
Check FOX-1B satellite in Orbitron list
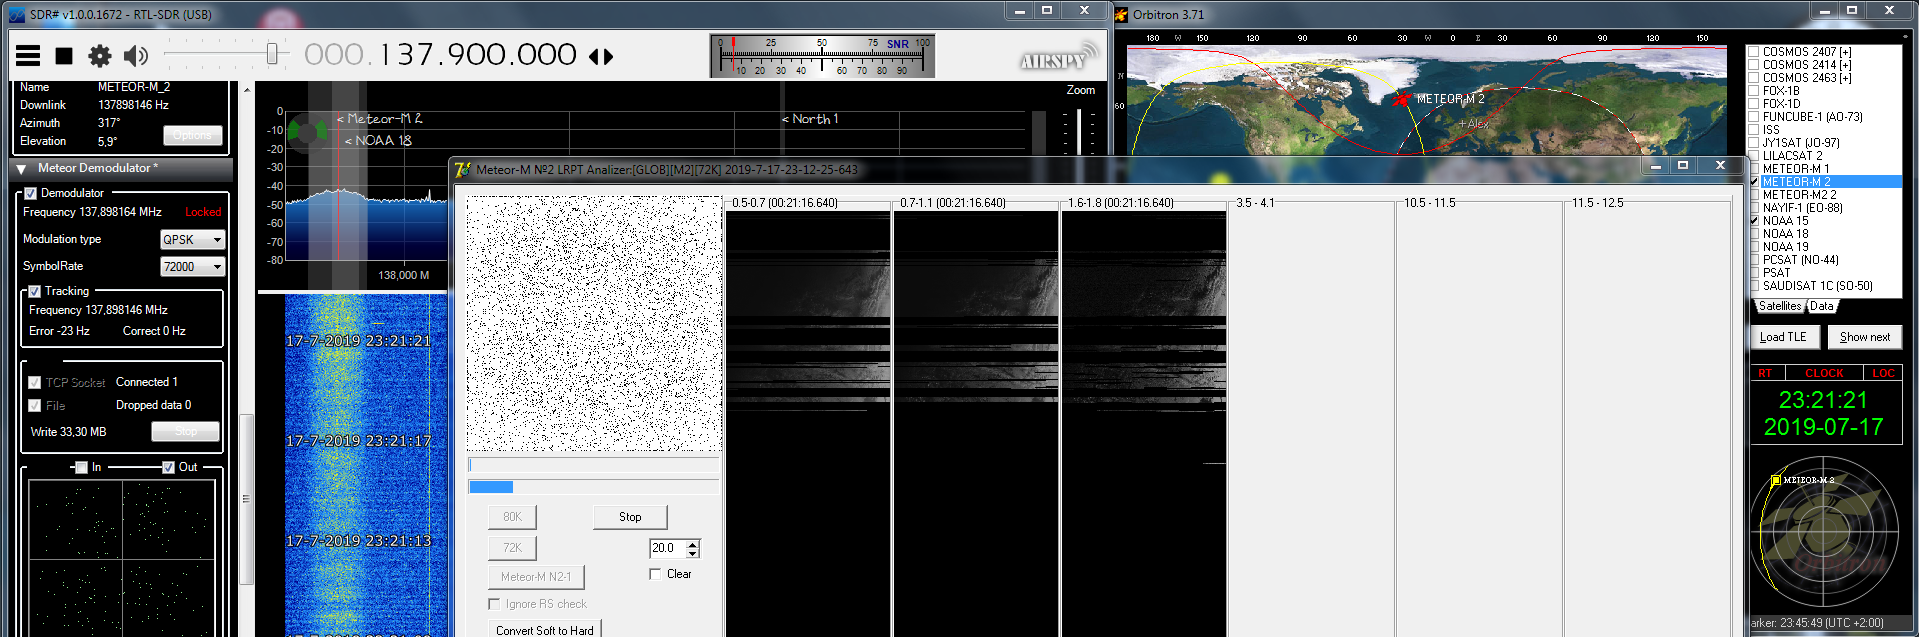coord(1753,91)
